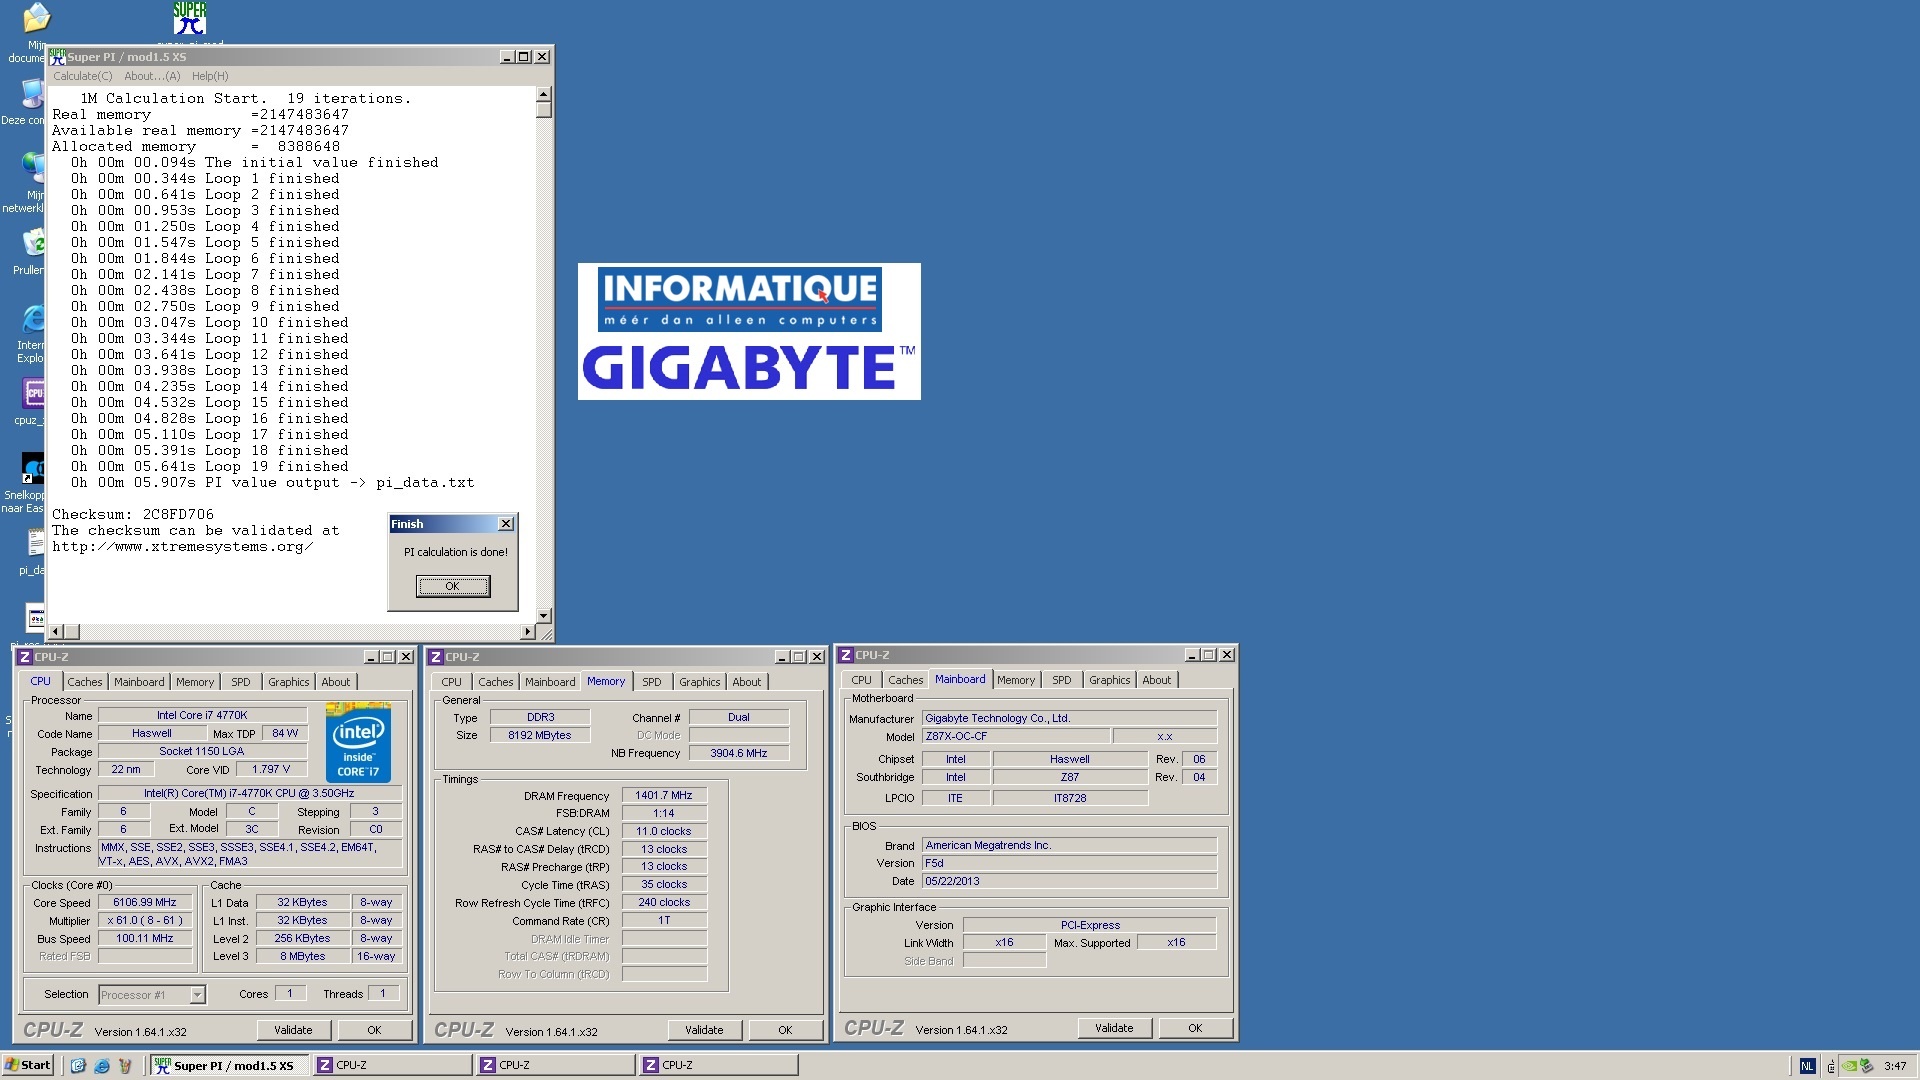Viewport: 1920px width, 1080px height.
Task: Open the Calculate(C) menu in Super PI
Action: [x=82, y=76]
